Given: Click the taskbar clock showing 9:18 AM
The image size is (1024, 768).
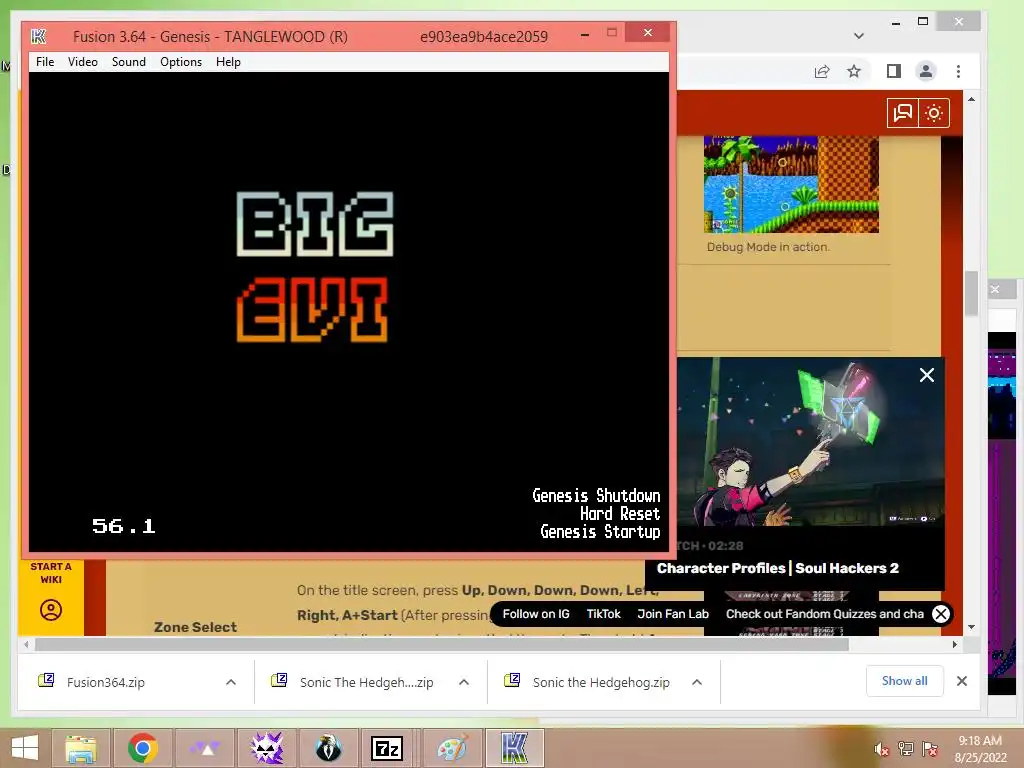Looking at the screenshot, I should pos(980,749).
